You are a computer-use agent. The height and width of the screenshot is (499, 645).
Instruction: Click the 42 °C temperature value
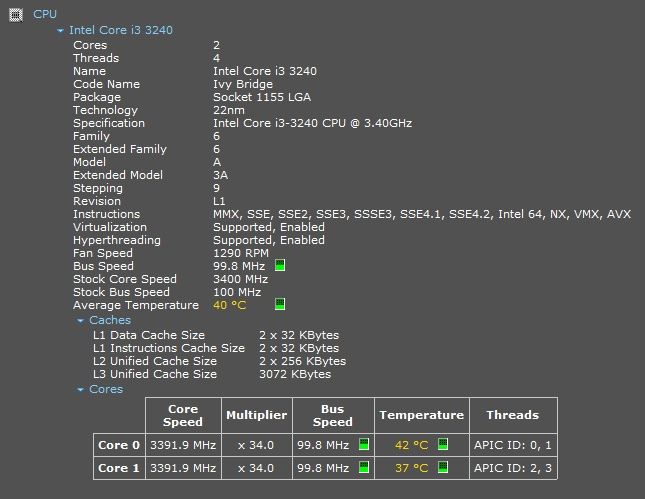[x=411, y=445]
